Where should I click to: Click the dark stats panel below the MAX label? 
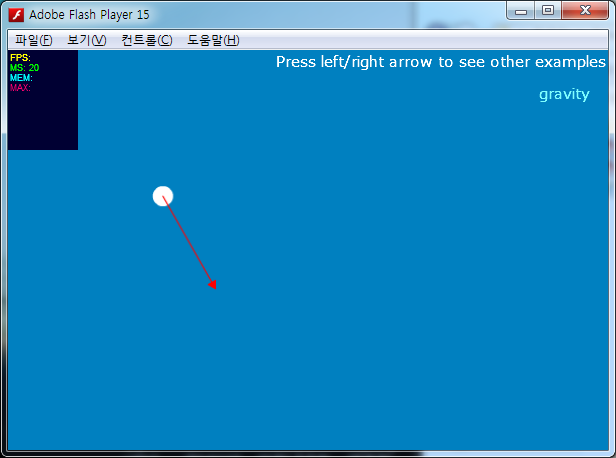click(x=42, y=122)
